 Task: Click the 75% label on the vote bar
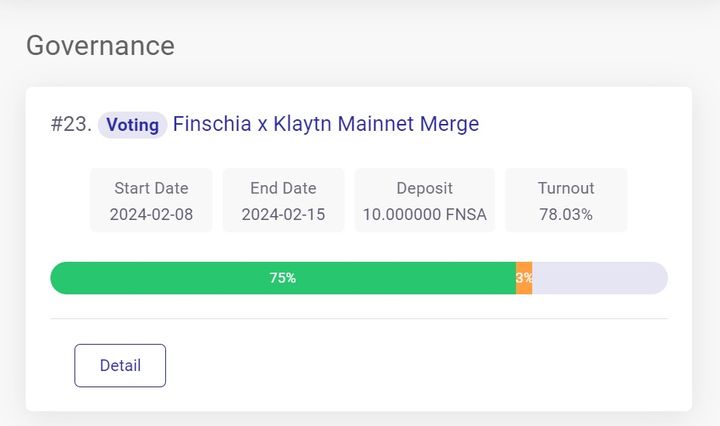click(283, 278)
